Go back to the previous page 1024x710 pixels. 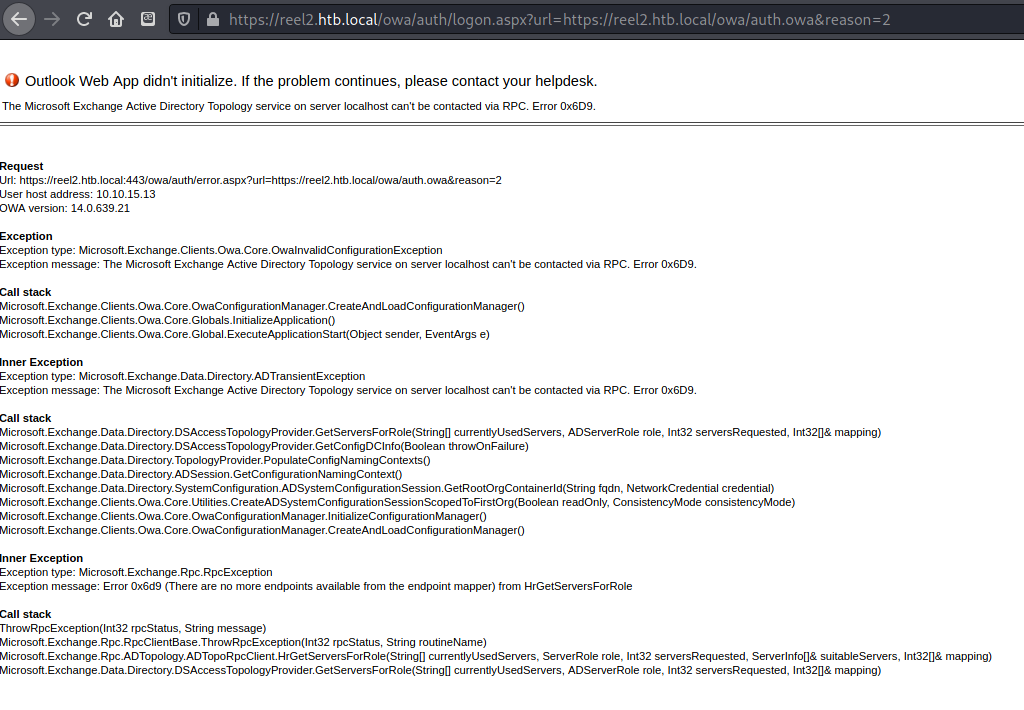click(x=20, y=19)
